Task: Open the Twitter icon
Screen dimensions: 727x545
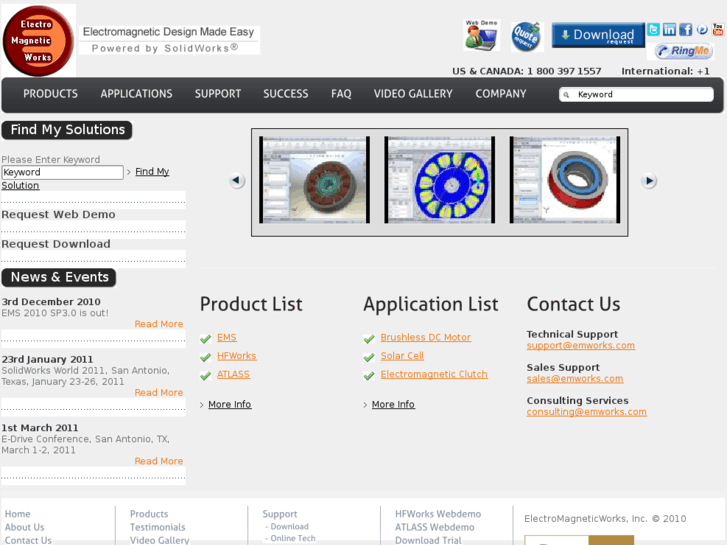Action: 653,30
